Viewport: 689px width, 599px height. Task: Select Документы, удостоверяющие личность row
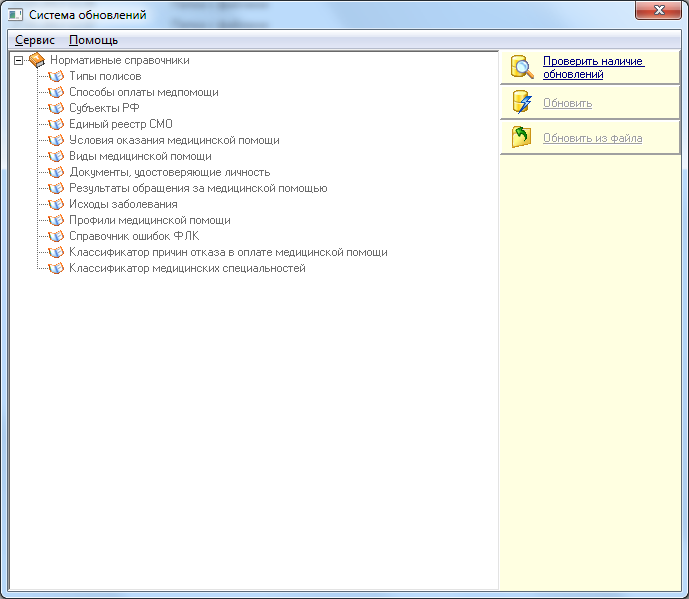click(170, 172)
